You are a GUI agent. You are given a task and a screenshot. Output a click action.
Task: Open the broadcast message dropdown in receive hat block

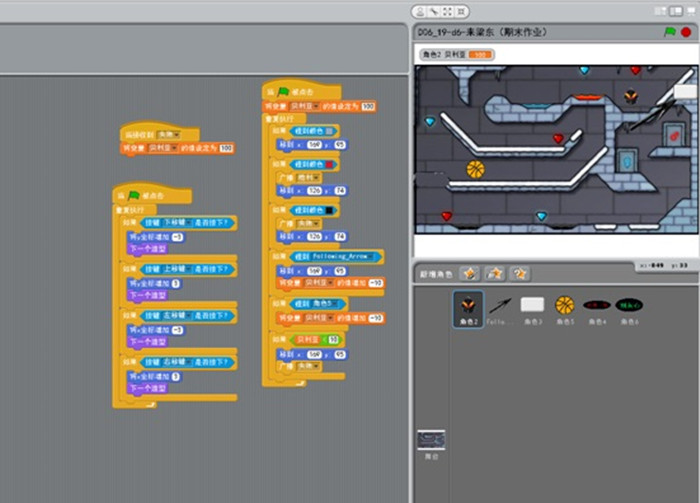tap(175, 134)
